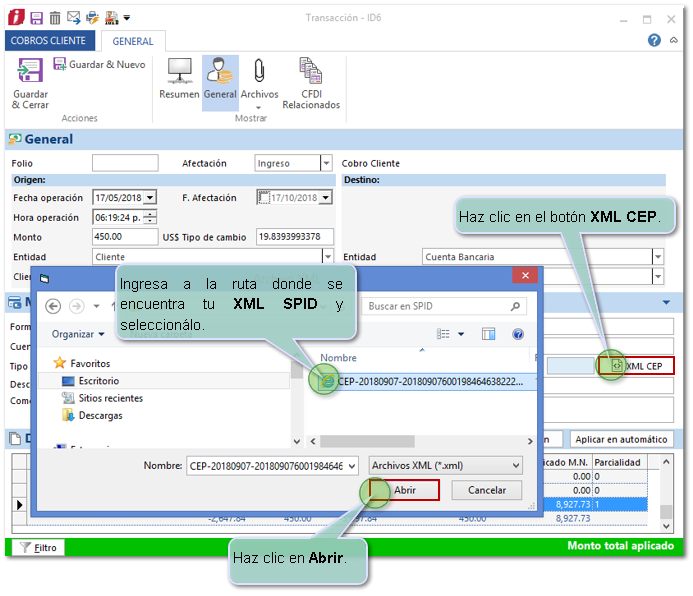Open the Organizar menu
Viewport: 693px width, 596px height.
pyautogui.click(x=78, y=334)
